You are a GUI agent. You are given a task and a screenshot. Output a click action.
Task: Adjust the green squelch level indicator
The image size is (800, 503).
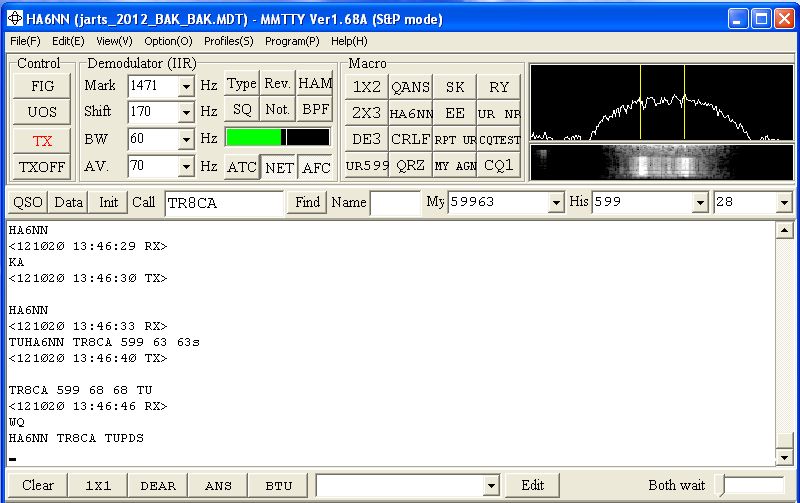278,137
